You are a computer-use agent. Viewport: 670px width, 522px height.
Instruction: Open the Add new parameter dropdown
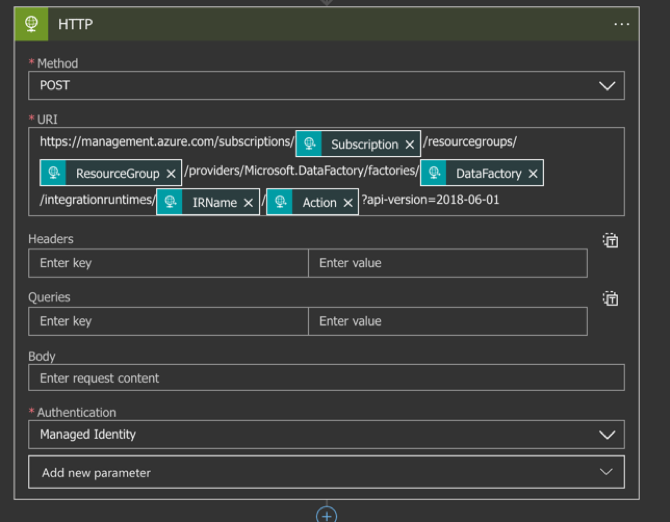click(326, 472)
